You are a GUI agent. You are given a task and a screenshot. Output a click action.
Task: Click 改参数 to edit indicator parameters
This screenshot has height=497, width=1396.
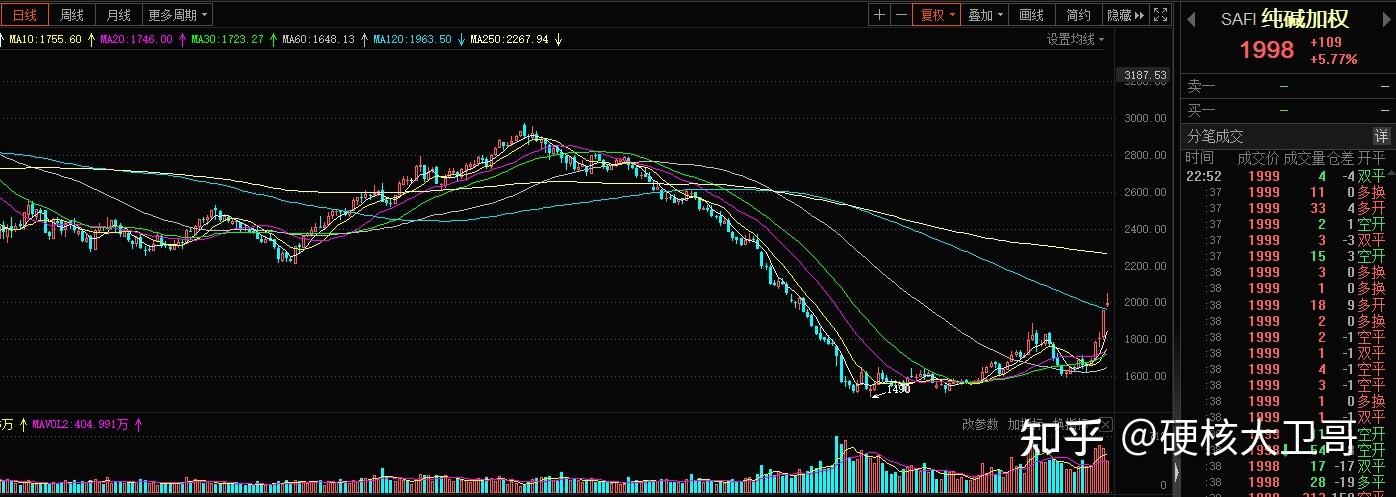(x=980, y=425)
